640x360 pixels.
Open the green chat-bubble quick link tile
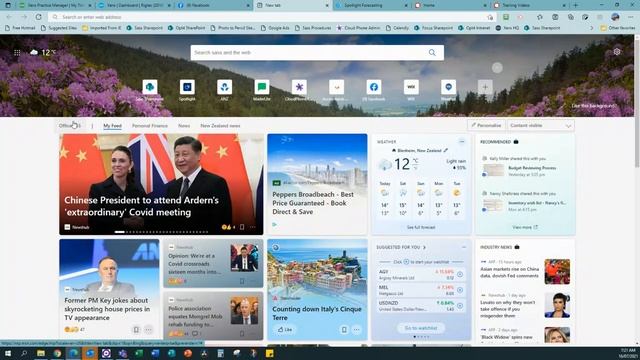262,87
